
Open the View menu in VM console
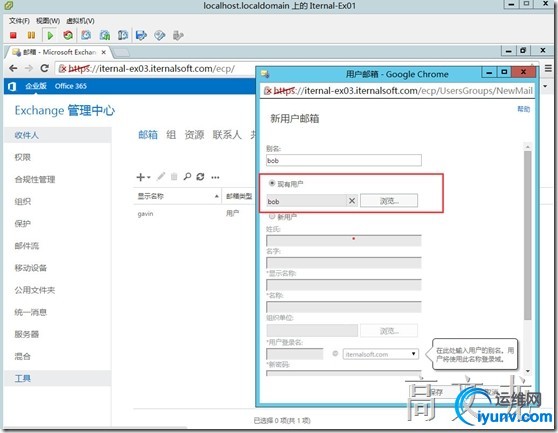click(x=48, y=21)
